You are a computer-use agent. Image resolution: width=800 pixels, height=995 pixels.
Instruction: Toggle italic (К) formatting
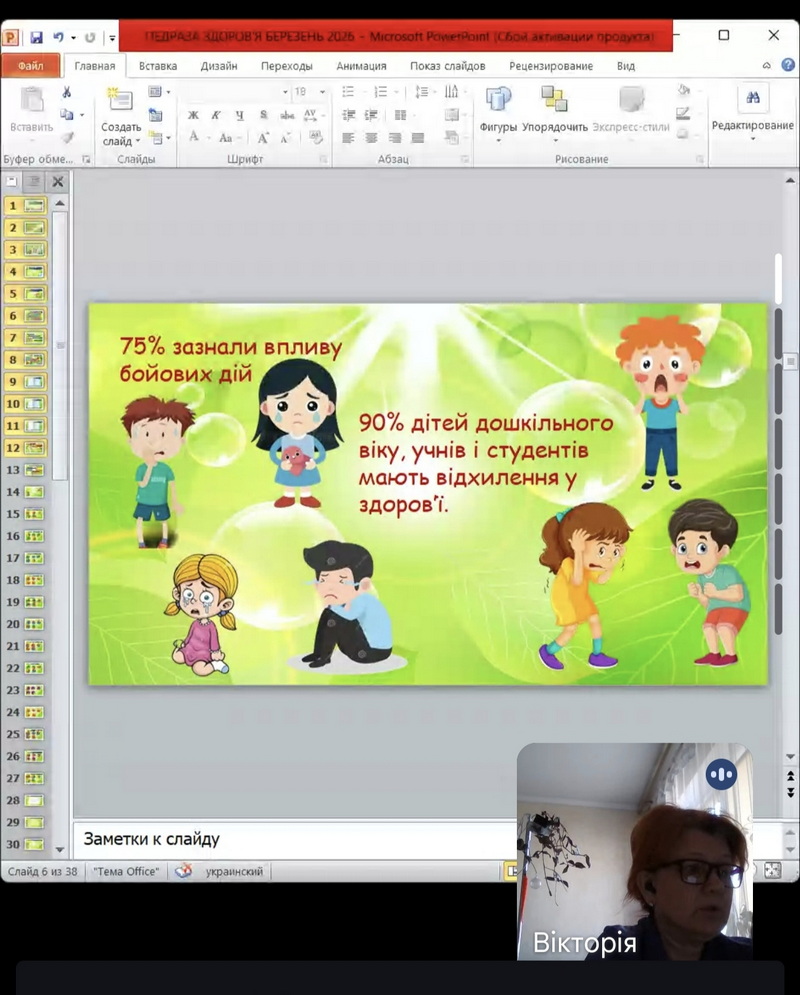tap(217, 115)
